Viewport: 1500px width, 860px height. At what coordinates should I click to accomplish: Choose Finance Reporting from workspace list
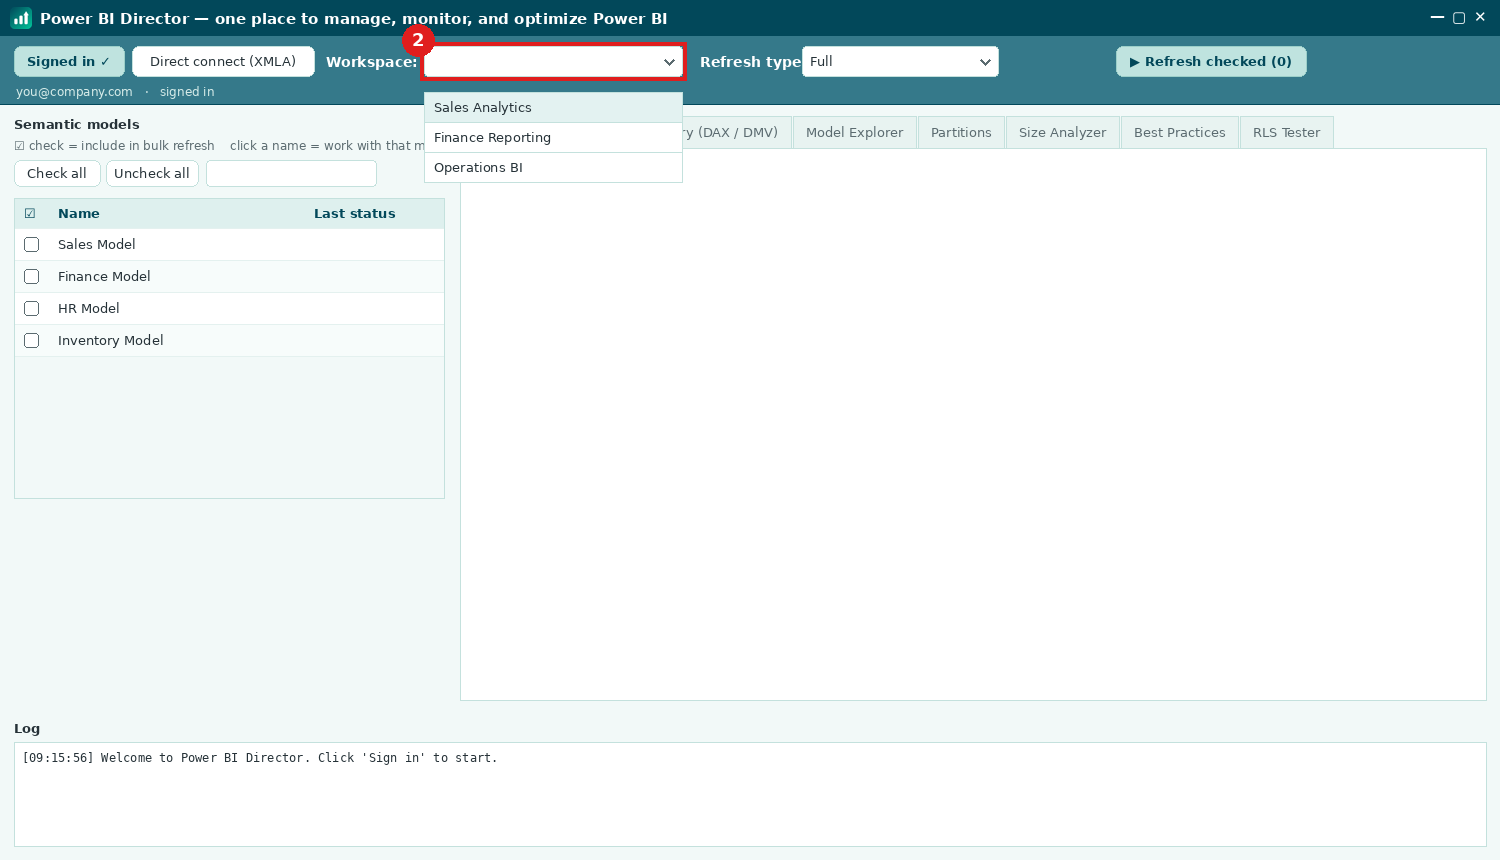pos(553,138)
